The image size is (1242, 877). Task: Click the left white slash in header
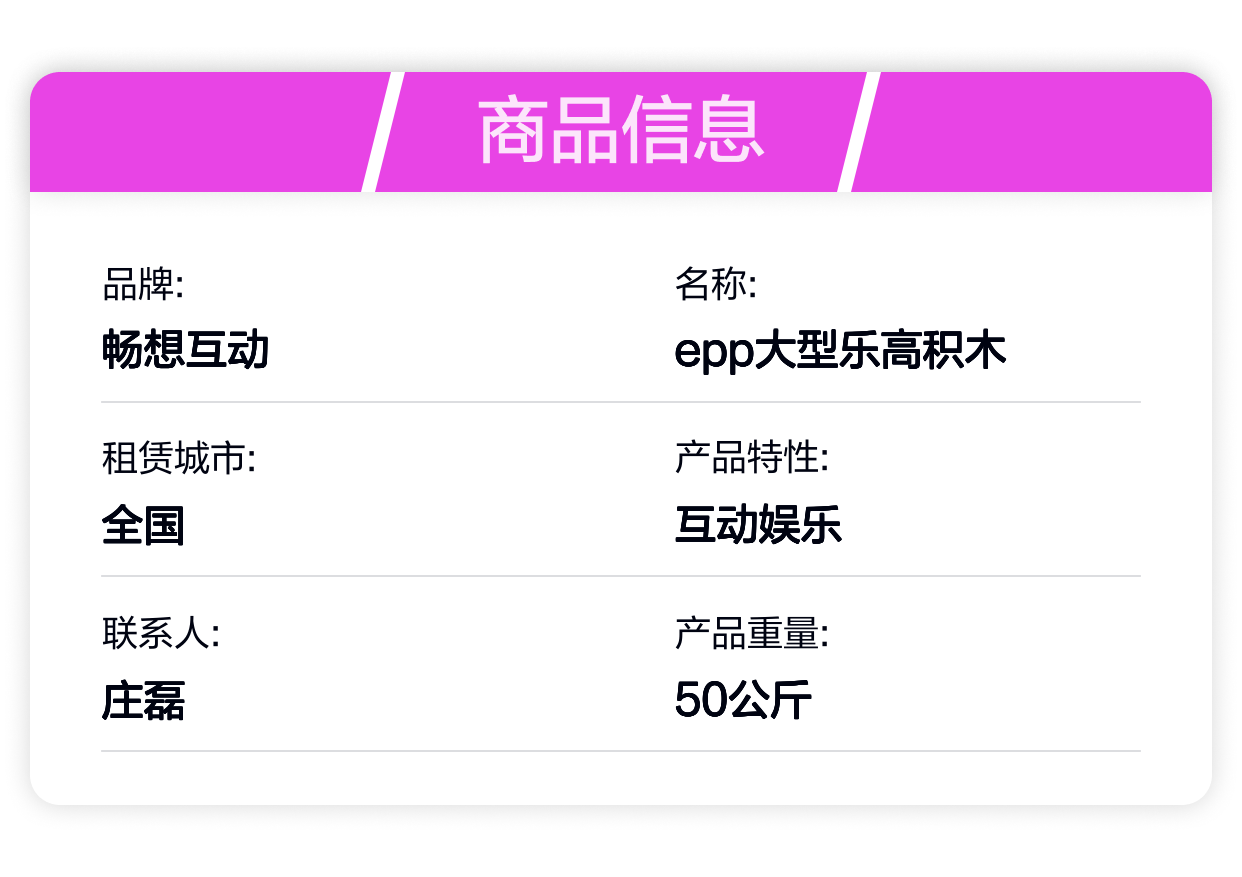point(382,132)
